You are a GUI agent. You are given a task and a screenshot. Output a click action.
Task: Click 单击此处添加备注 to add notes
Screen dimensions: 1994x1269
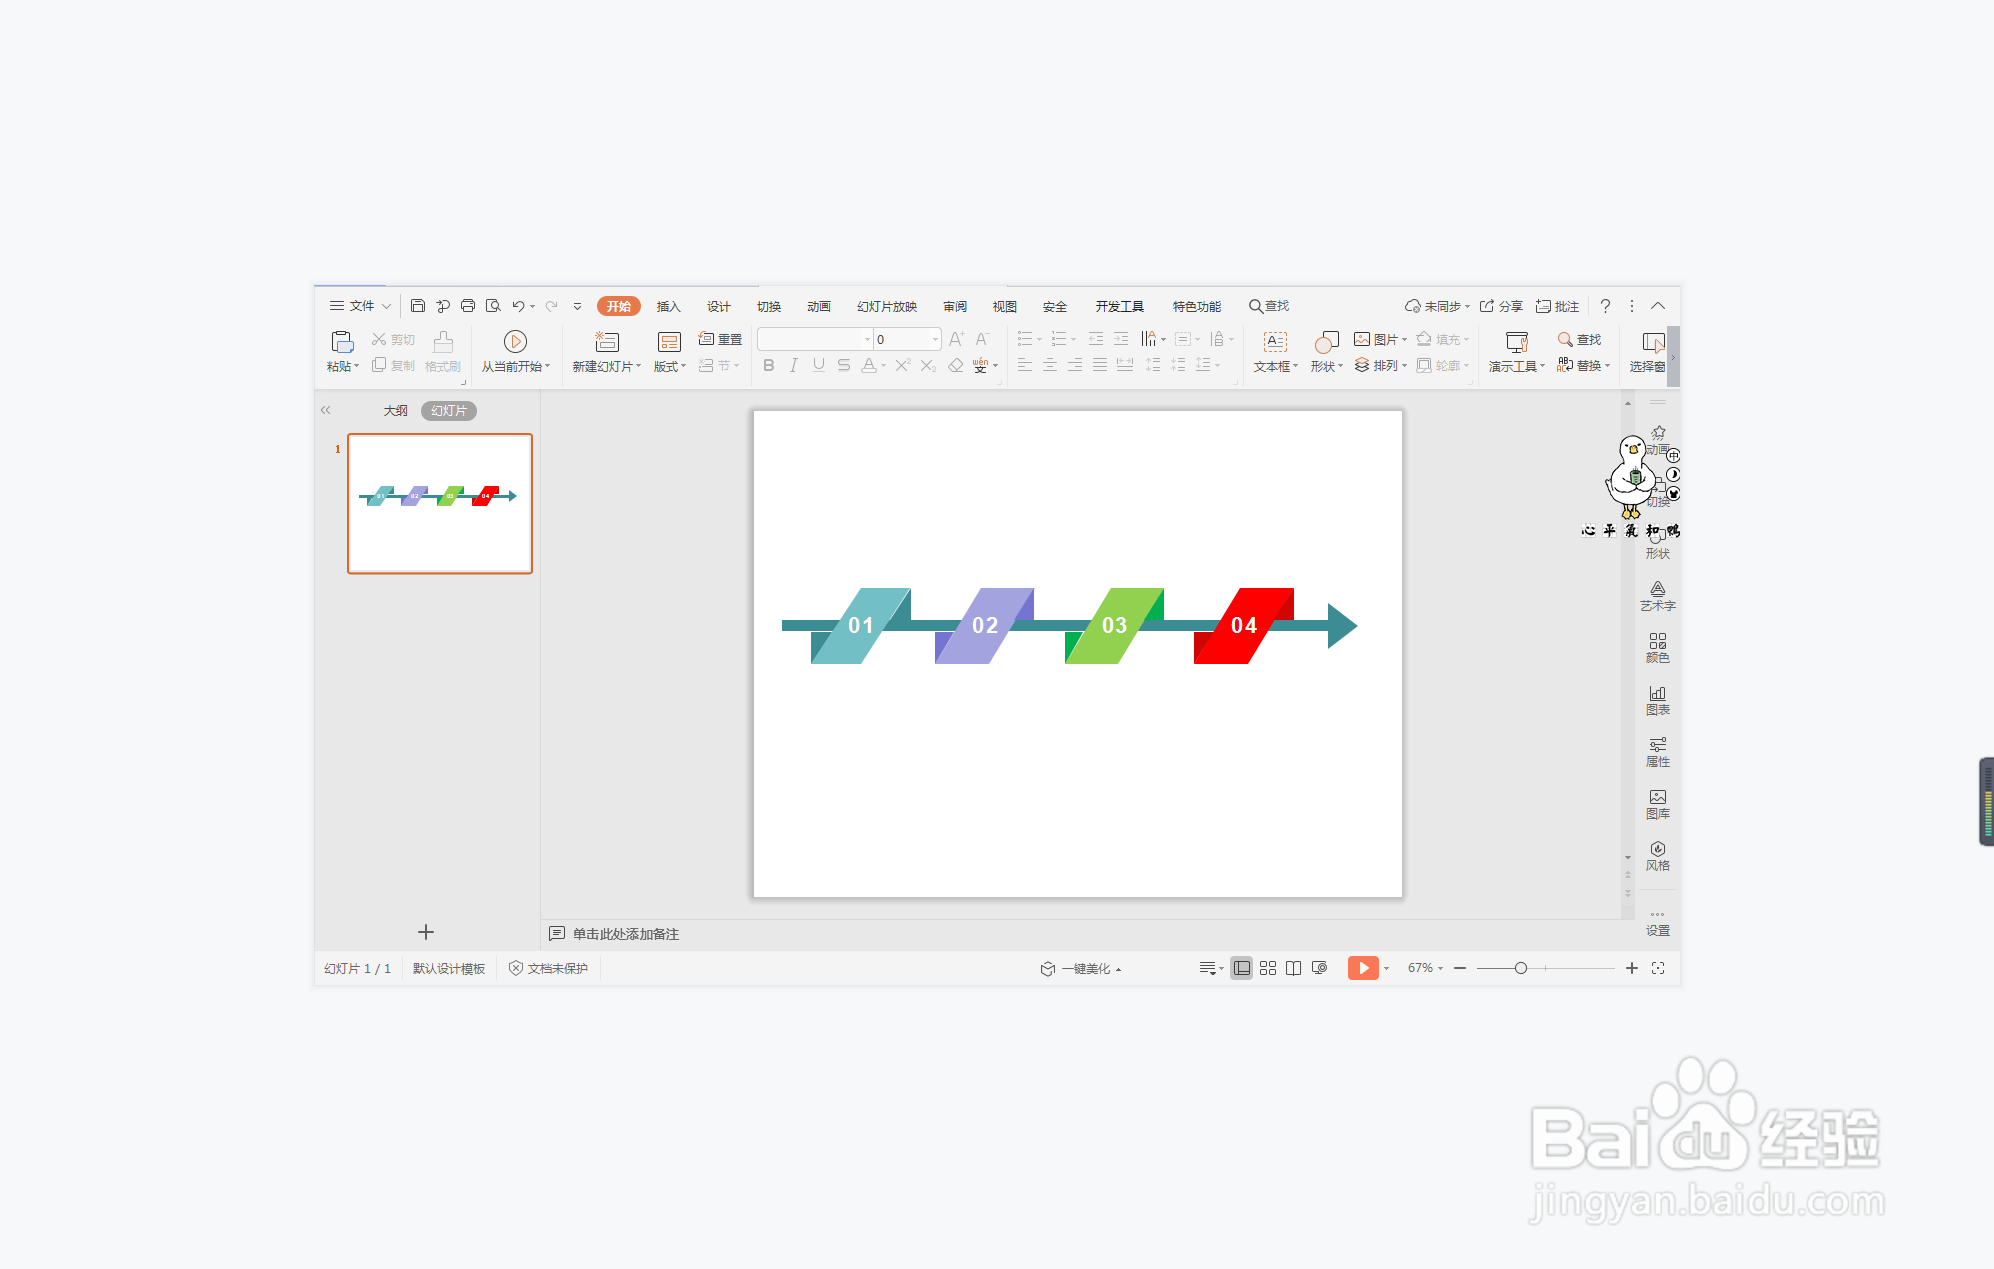click(x=625, y=934)
